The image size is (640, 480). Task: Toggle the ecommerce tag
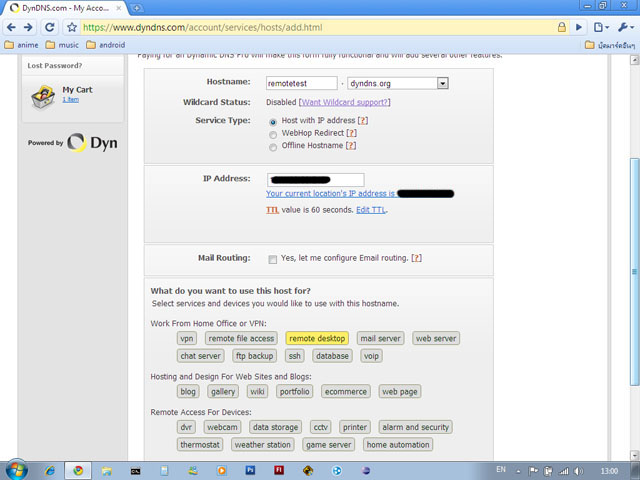346,392
